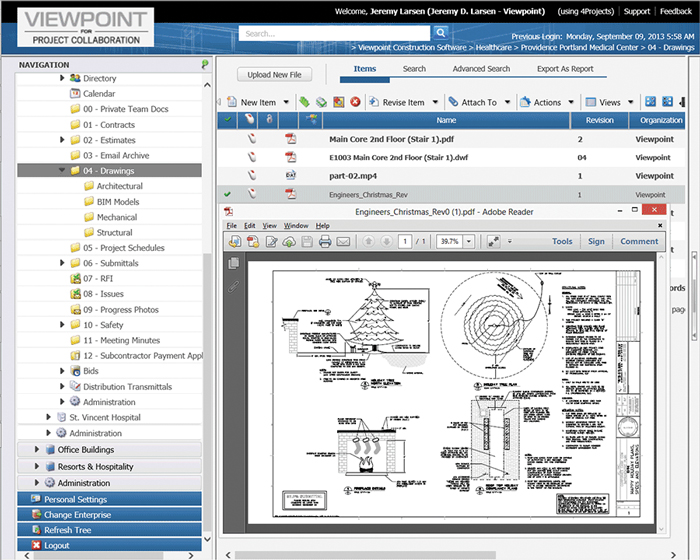Open the Window menu in Adobe Reader
Image resolution: width=700 pixels, height=560 pixels.
(x=296, y=226)
